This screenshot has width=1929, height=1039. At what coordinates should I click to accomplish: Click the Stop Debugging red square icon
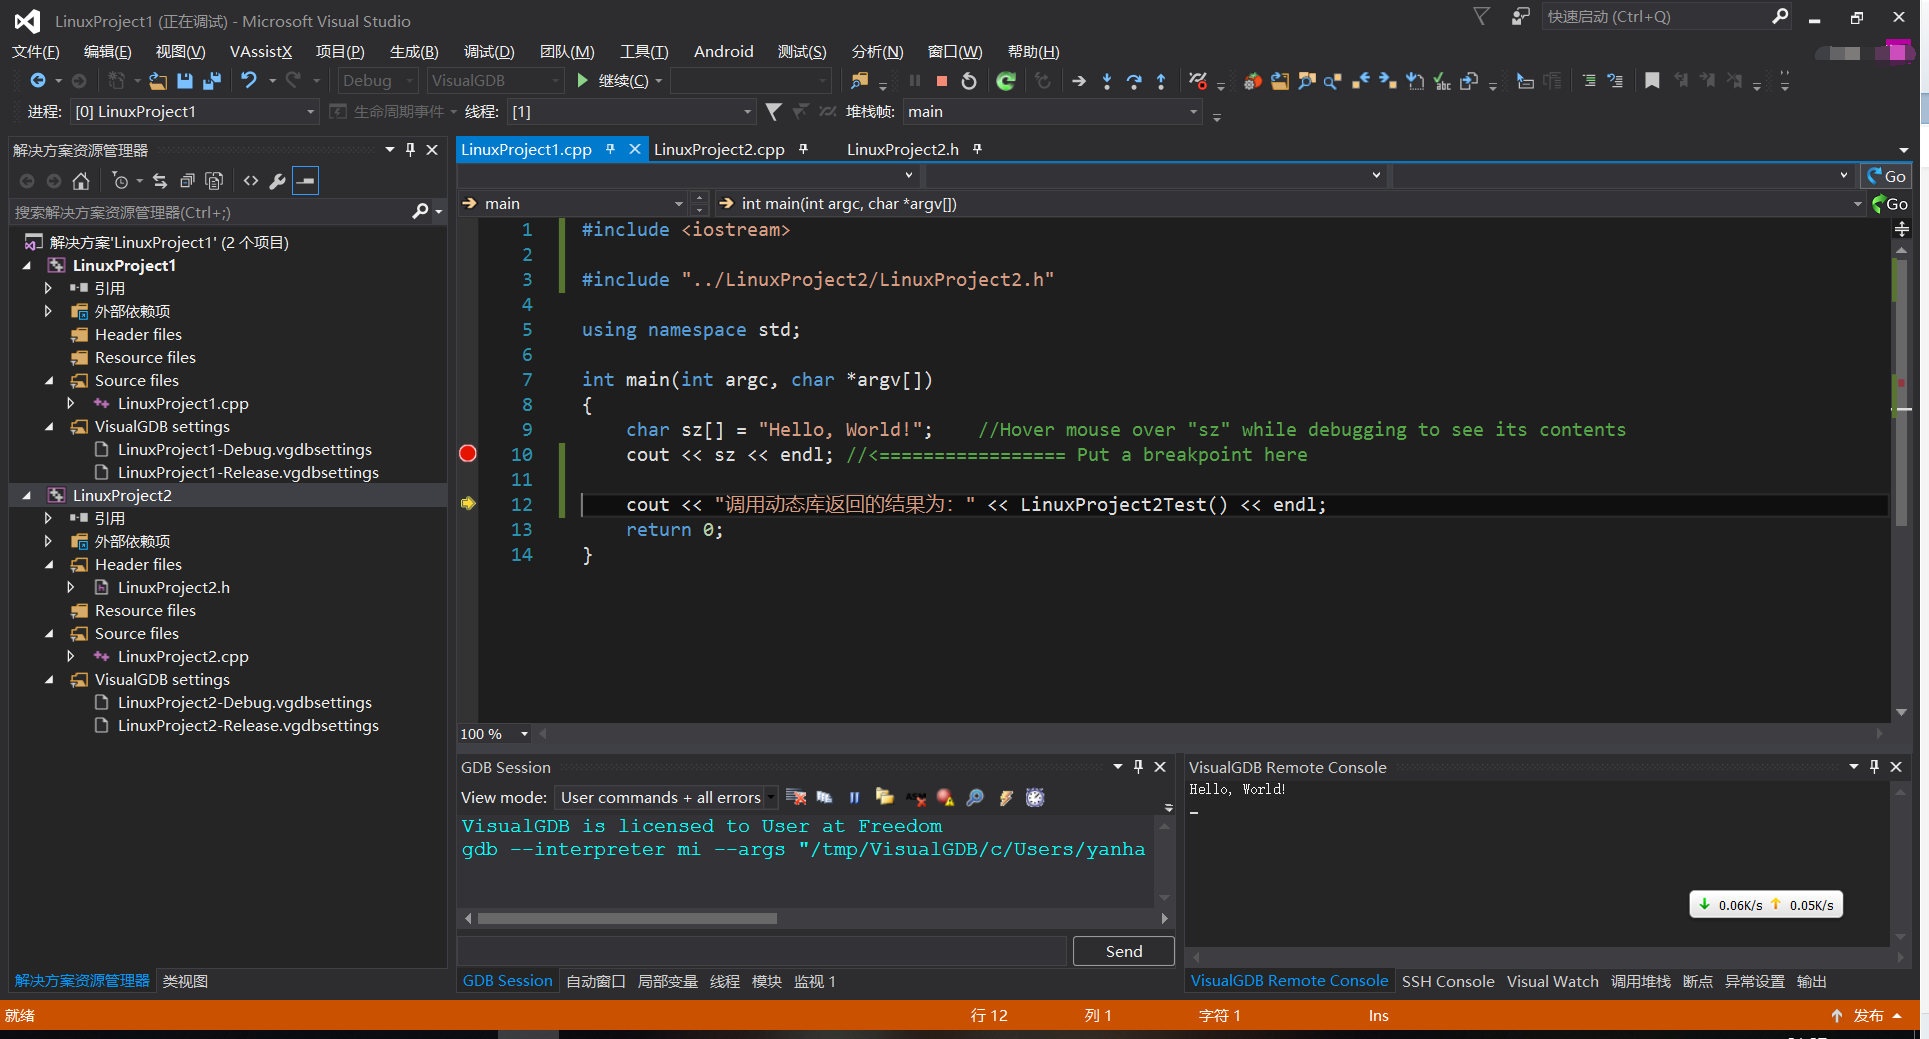click(940, 81)
